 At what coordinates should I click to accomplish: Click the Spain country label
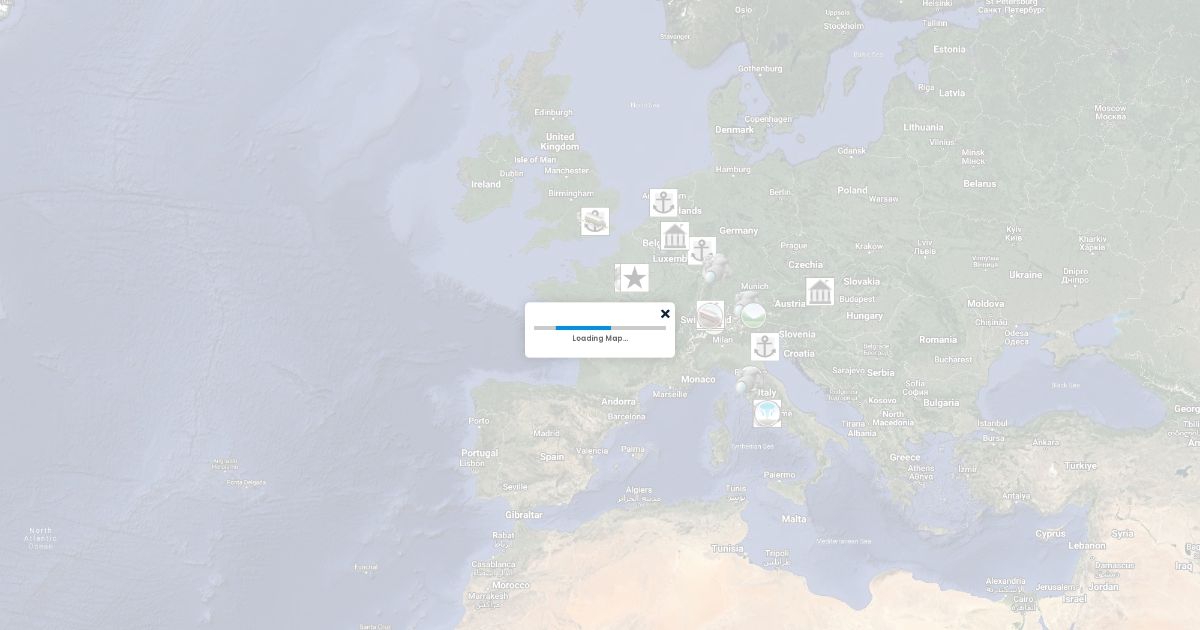tap(552, 456)
